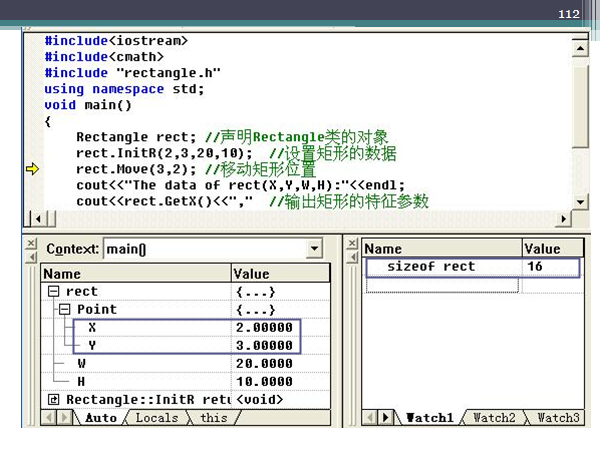Viewport: 600px width, 450px height.
Task: Click the Rectangle::InitR return value icon
Action: [54, 400]
